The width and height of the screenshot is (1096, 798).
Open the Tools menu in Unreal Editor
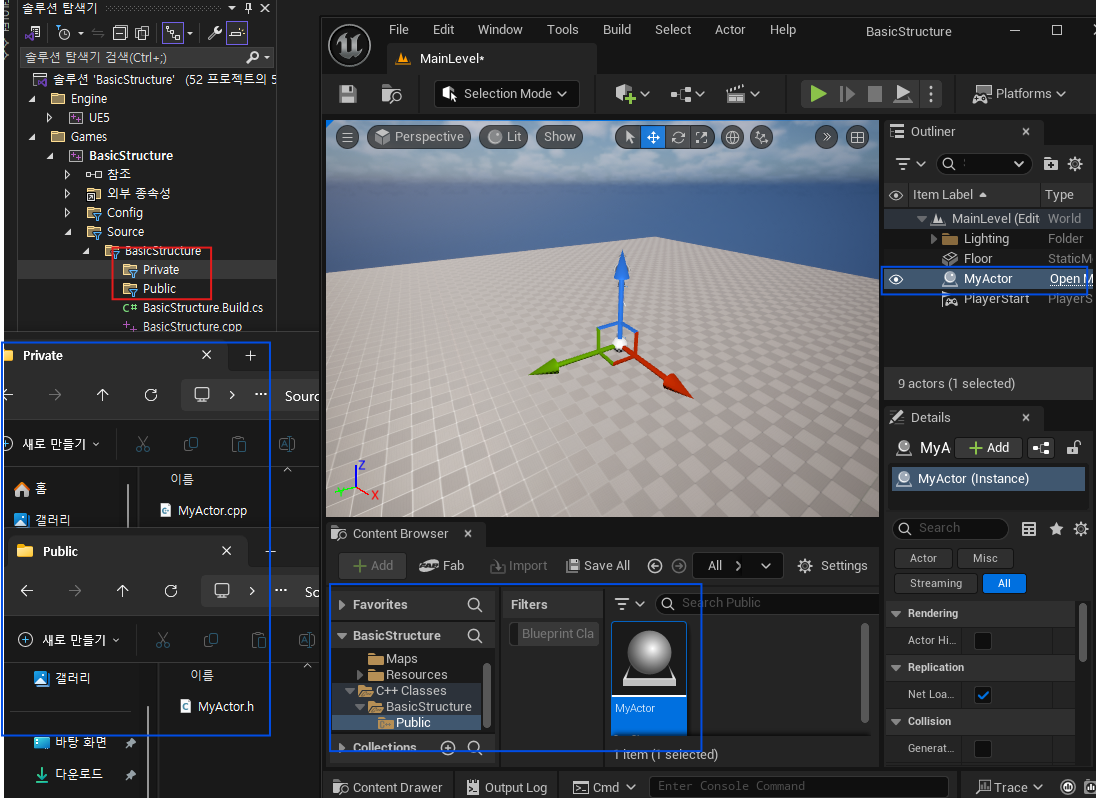562,29
